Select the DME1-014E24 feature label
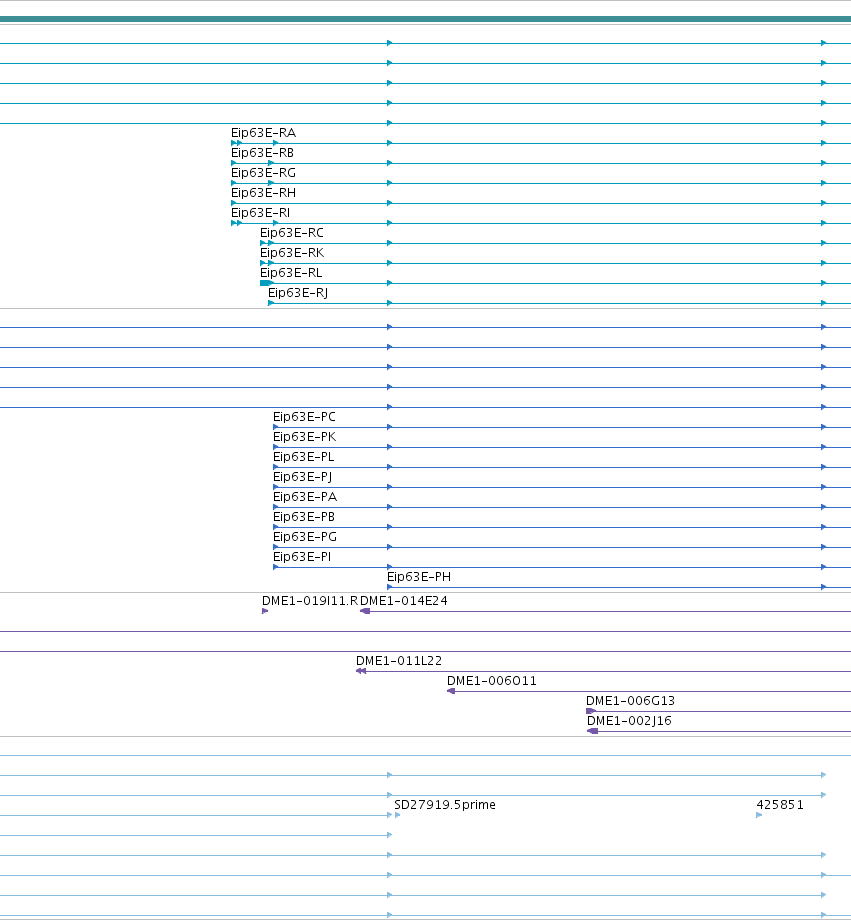Screen dimensions: 851x920 (404, 601)
